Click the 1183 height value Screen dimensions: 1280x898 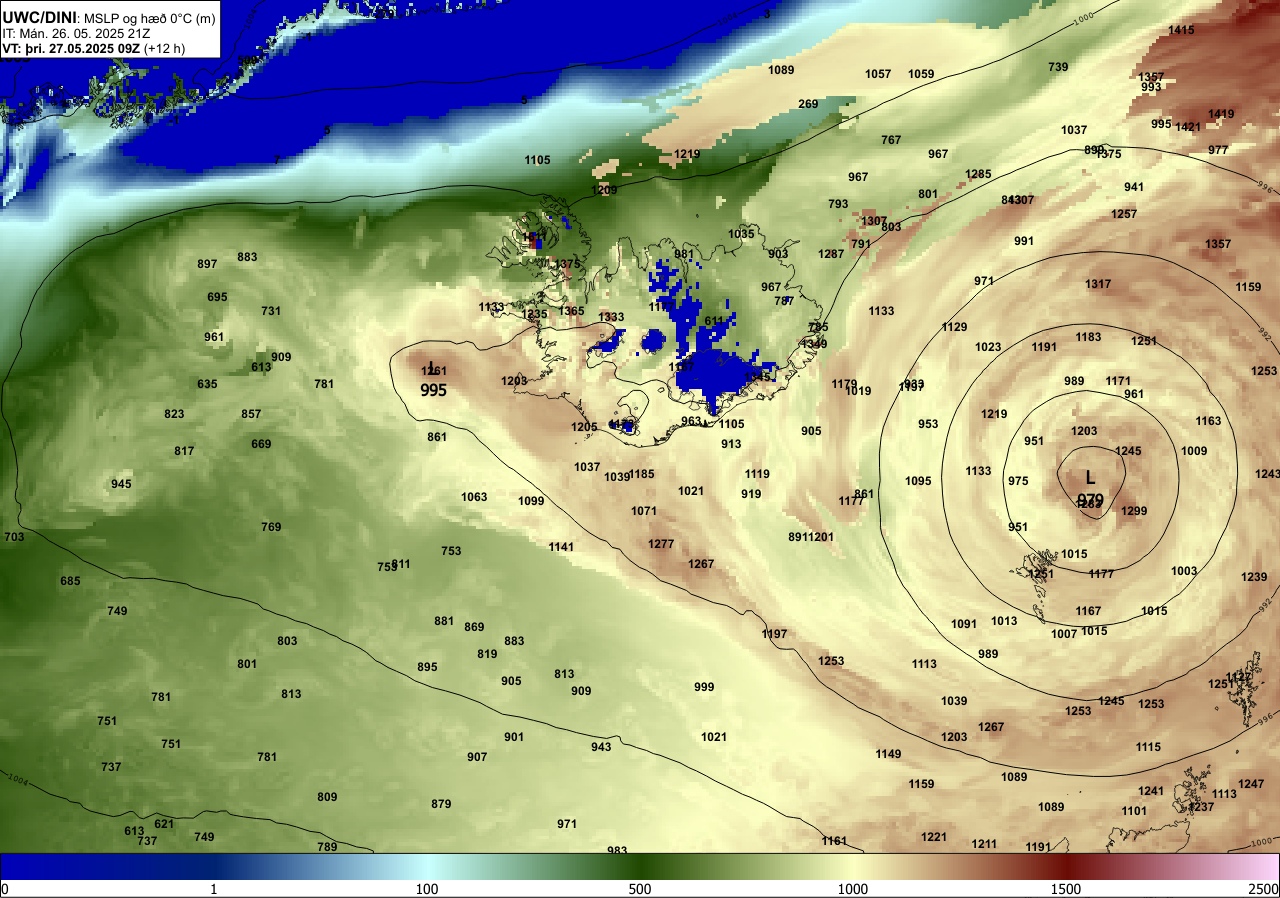[1088, 337]
